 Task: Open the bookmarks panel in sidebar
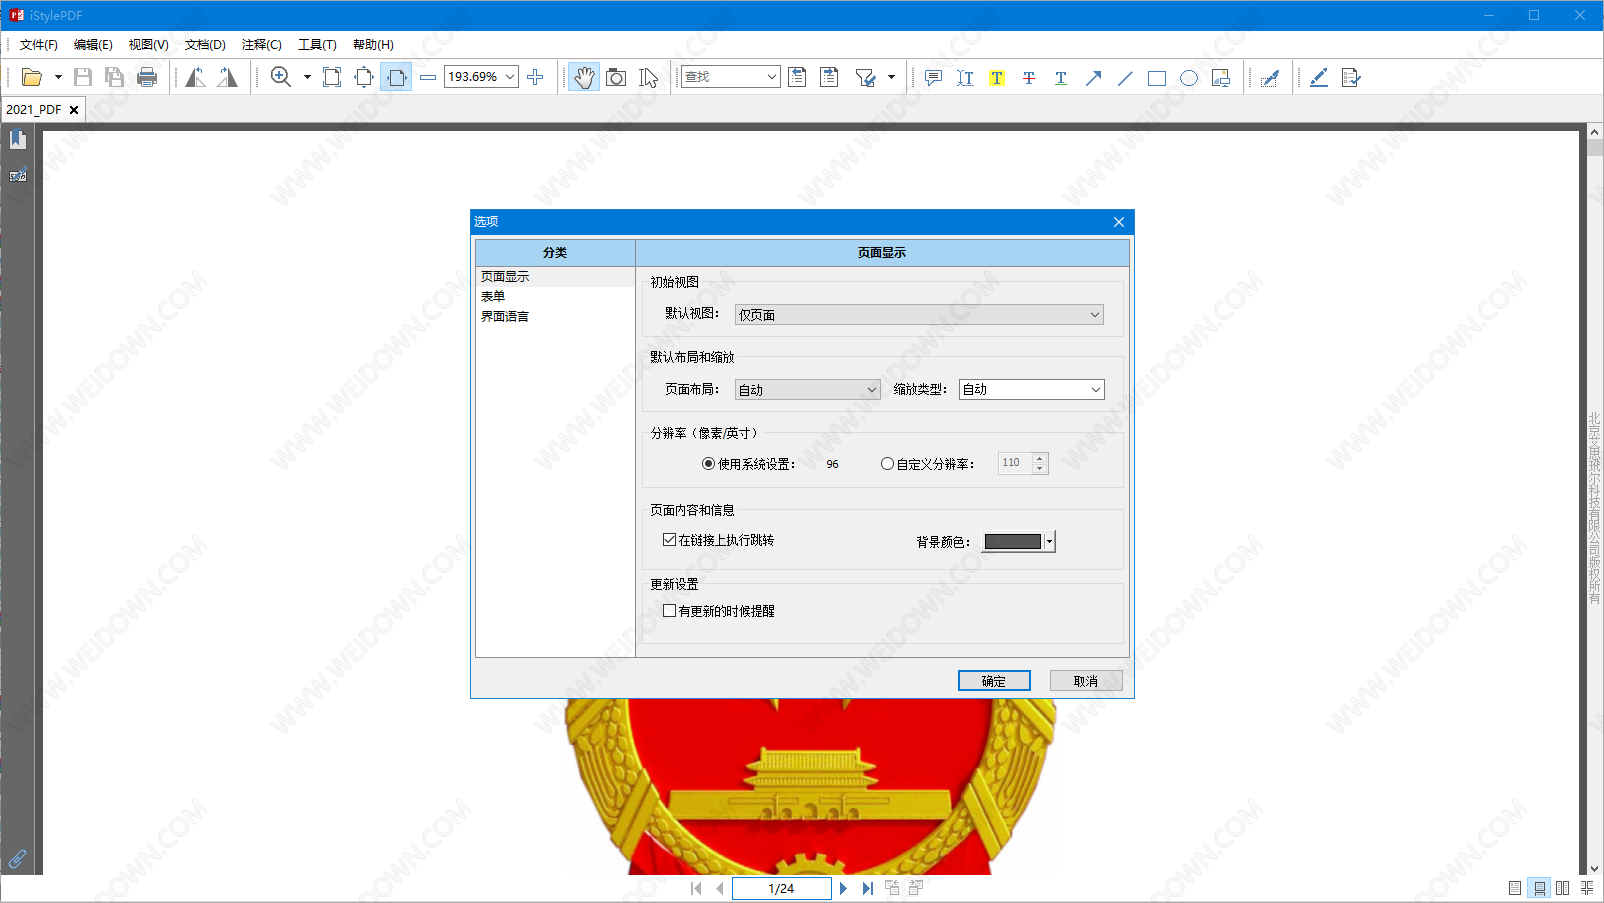tap(18, 139)
